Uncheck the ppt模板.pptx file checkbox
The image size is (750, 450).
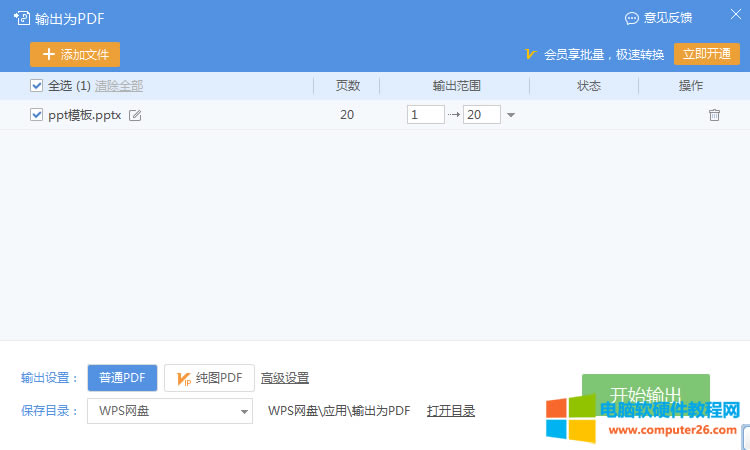click(37, 115)
